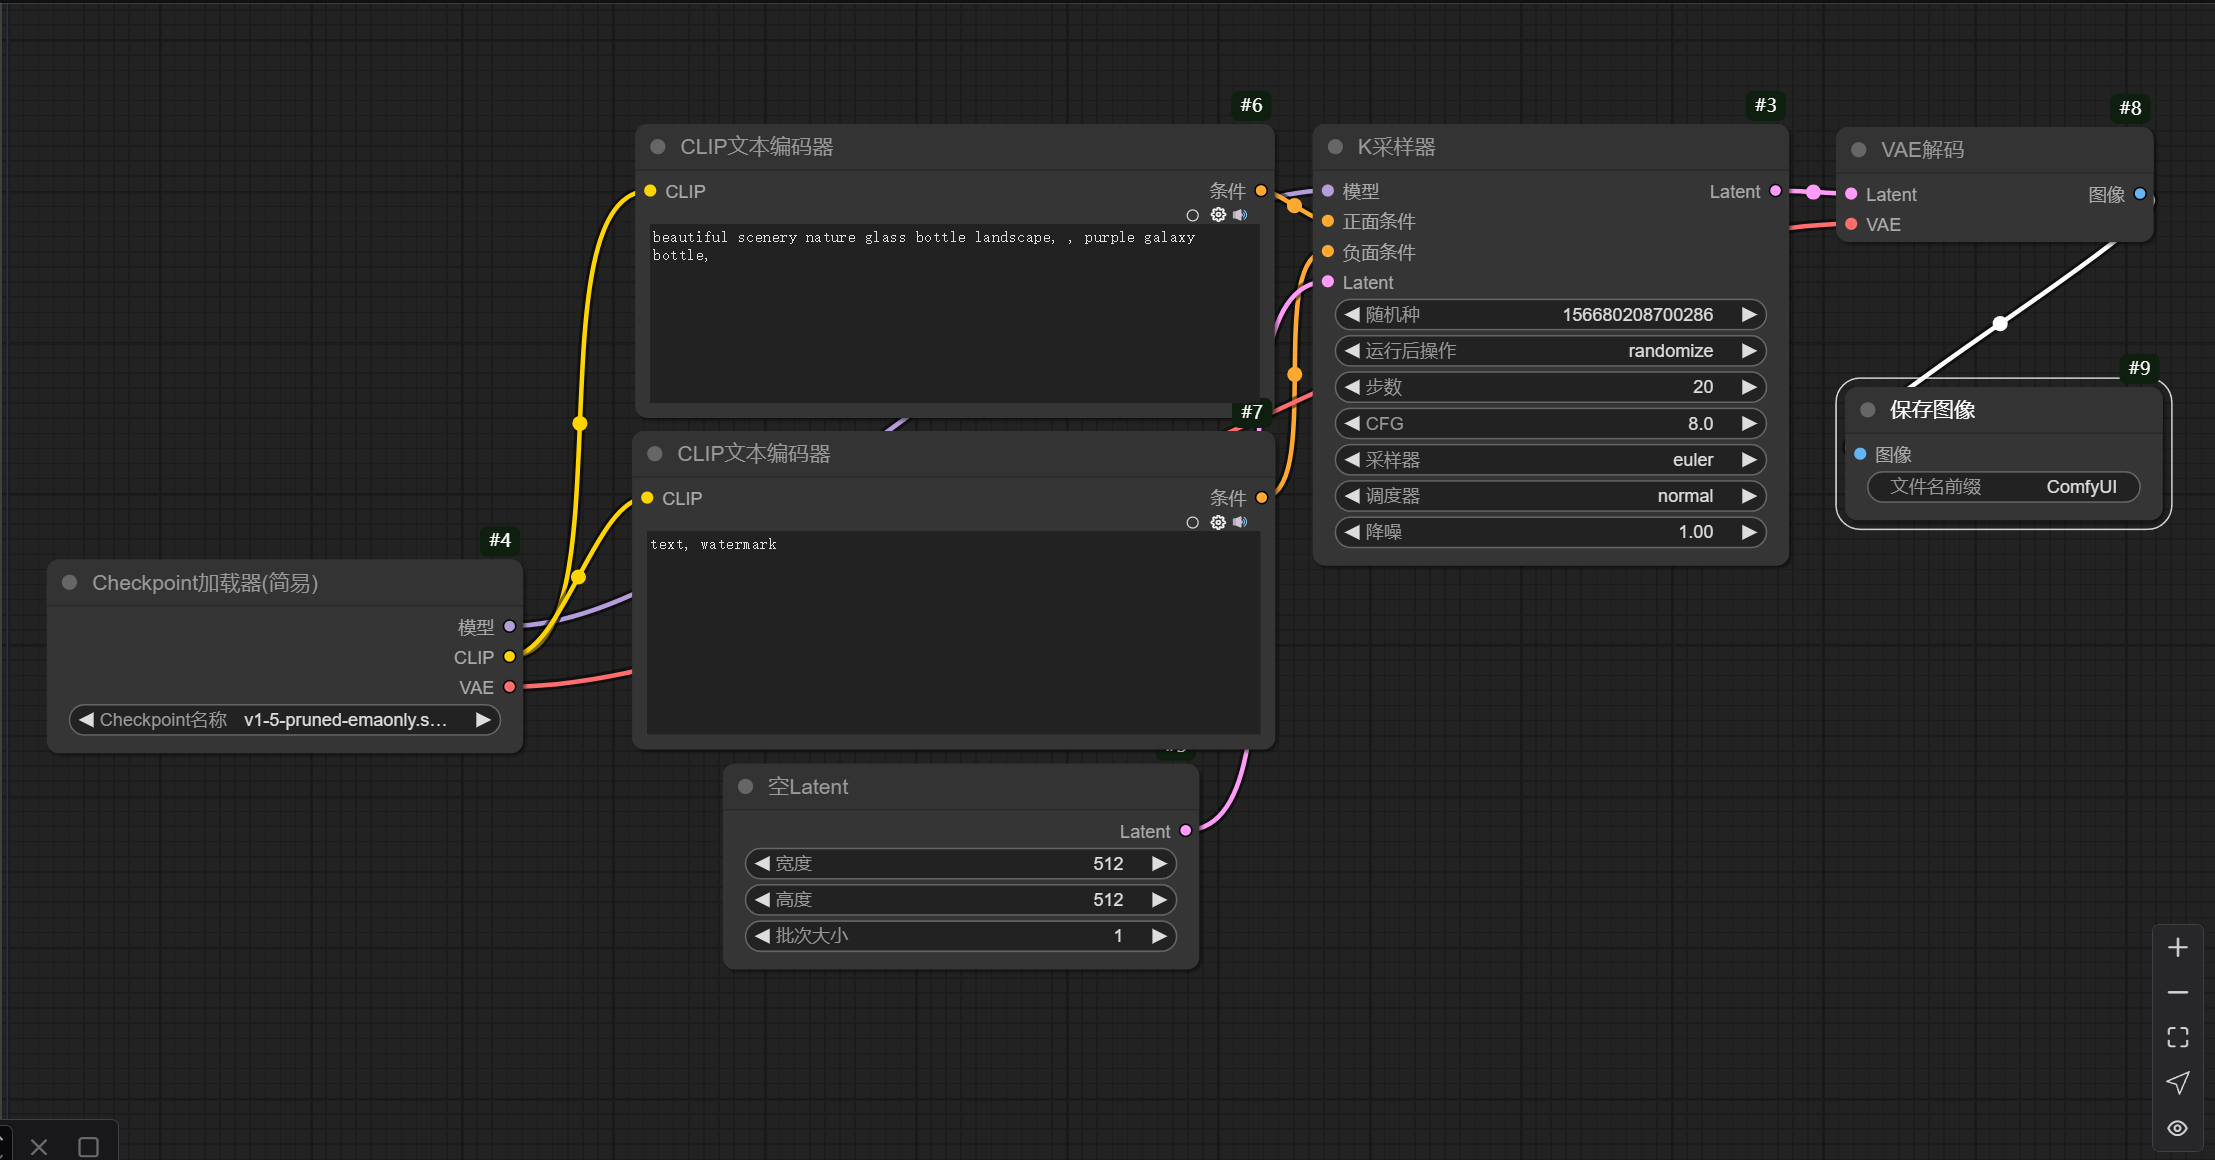The width and height of the screenshot is (2215, 1160).
Task: Select next Checkpoint名称 with right arrow
Action: (483, 720)
